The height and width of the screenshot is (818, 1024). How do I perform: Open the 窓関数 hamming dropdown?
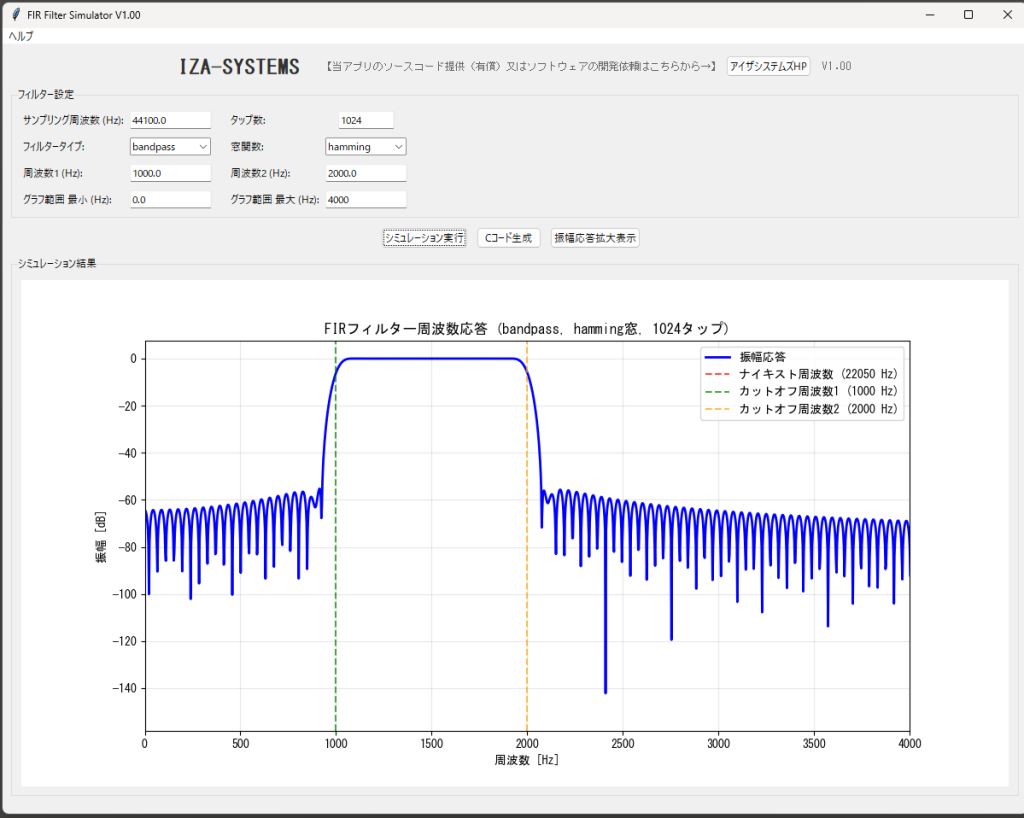(366, 147)
